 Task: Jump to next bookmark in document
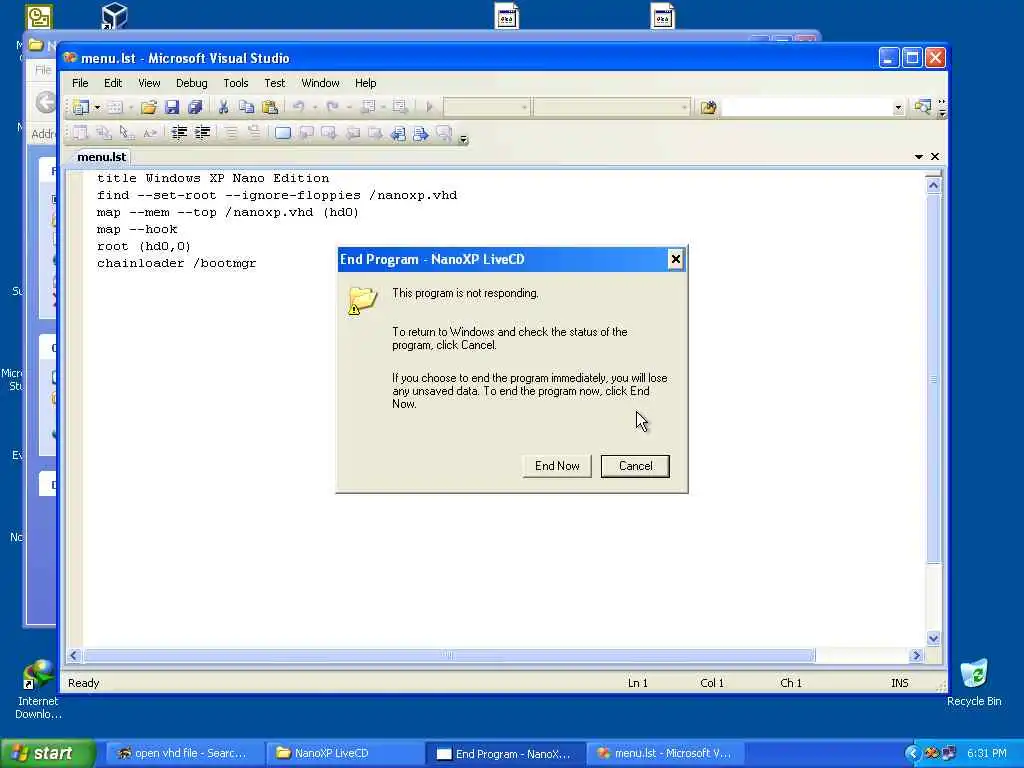(421, 134)
